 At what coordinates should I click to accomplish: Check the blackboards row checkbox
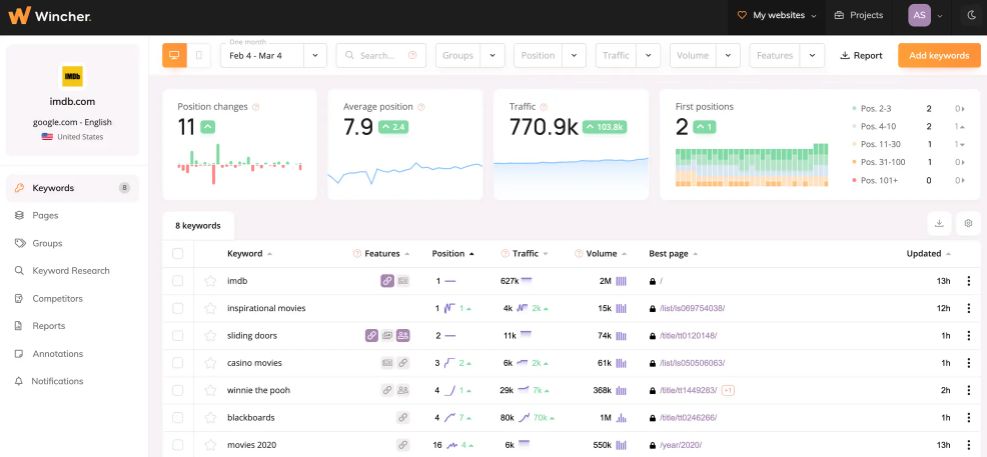[x=178, y=417]
